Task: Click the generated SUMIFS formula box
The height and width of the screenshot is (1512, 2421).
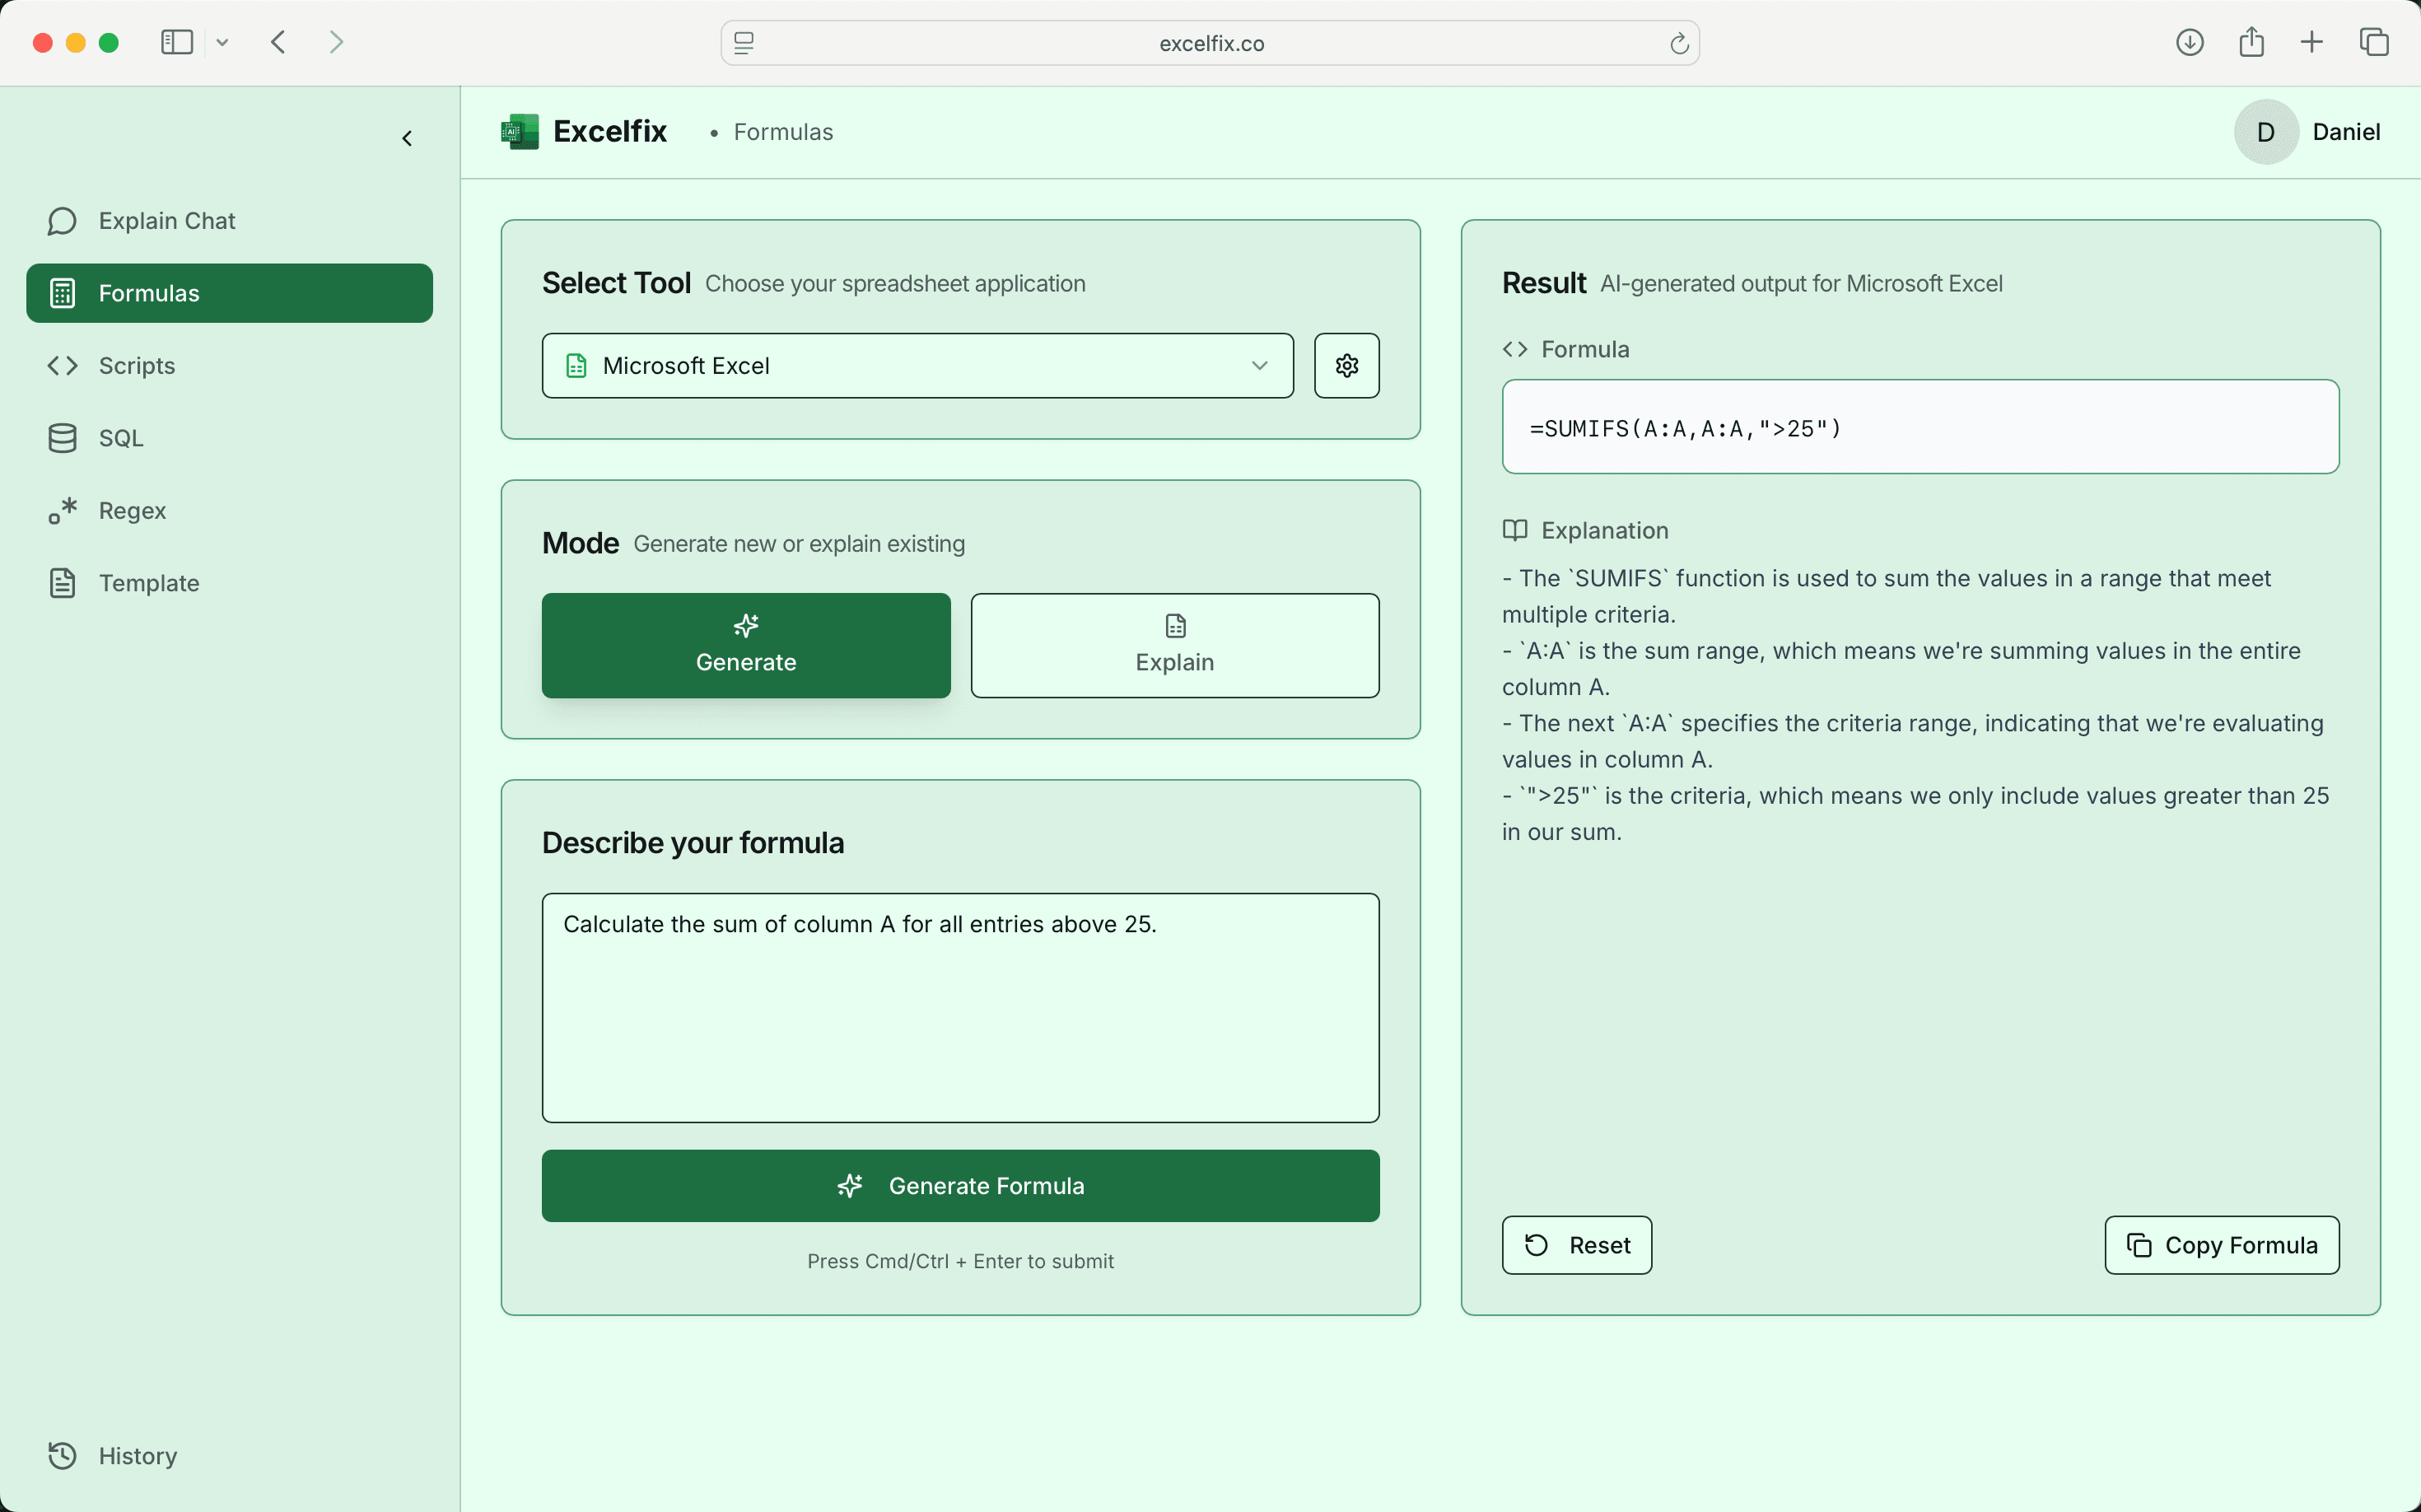Action: [x=1920, y=427]
